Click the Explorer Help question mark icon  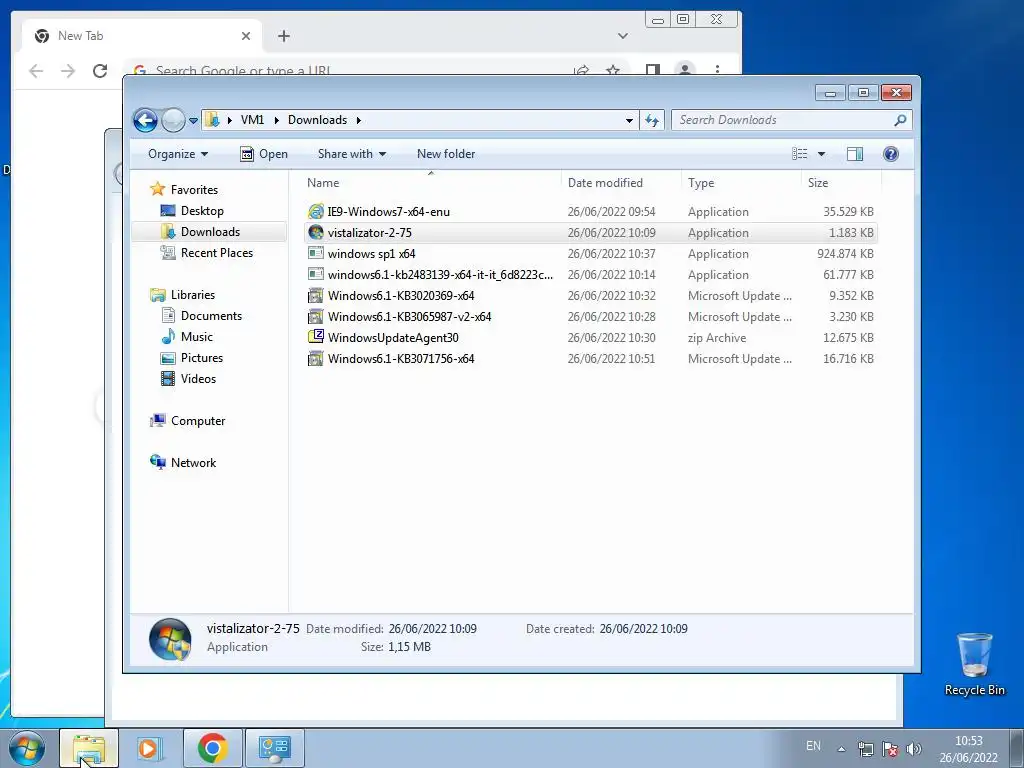coord(891,154)
